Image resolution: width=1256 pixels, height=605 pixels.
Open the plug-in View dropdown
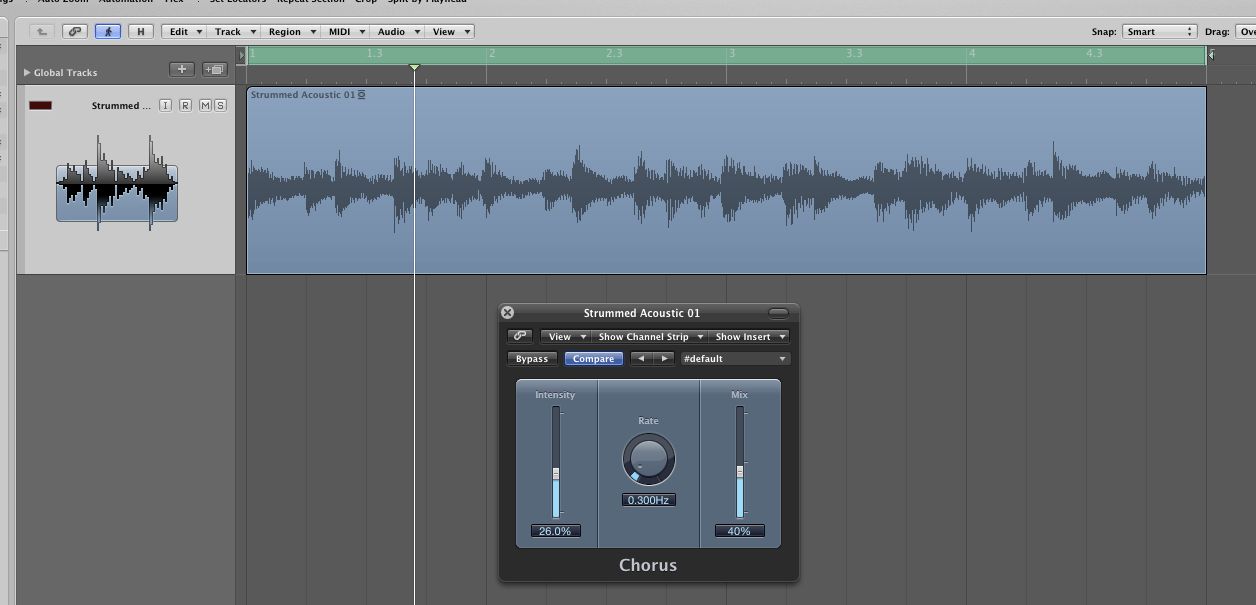(565, 337)
